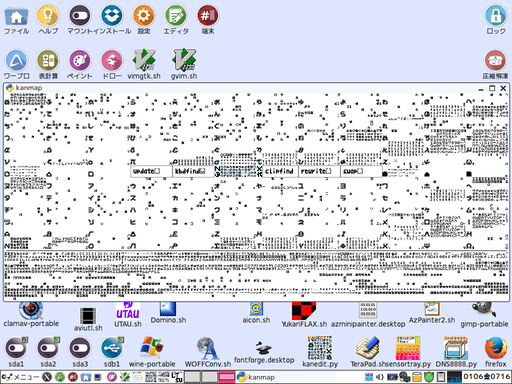Screen dimensions: 512x384
Task: Launch WOFFConv.sh desktop icon
Action: pos(207,348)
